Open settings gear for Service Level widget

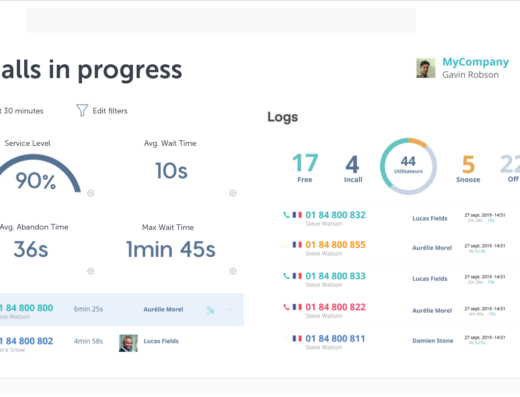pos(91,193)
